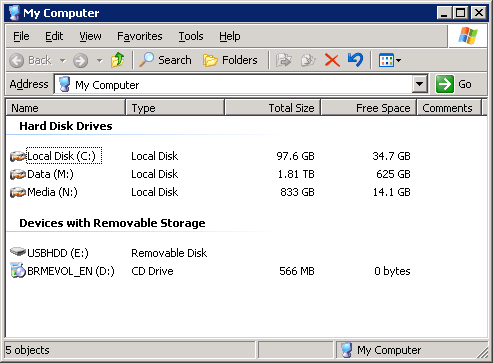Image resolution: width=493 pixels, height=363 pixels.
Task: Go up one folder level
Action: (118, 60)
